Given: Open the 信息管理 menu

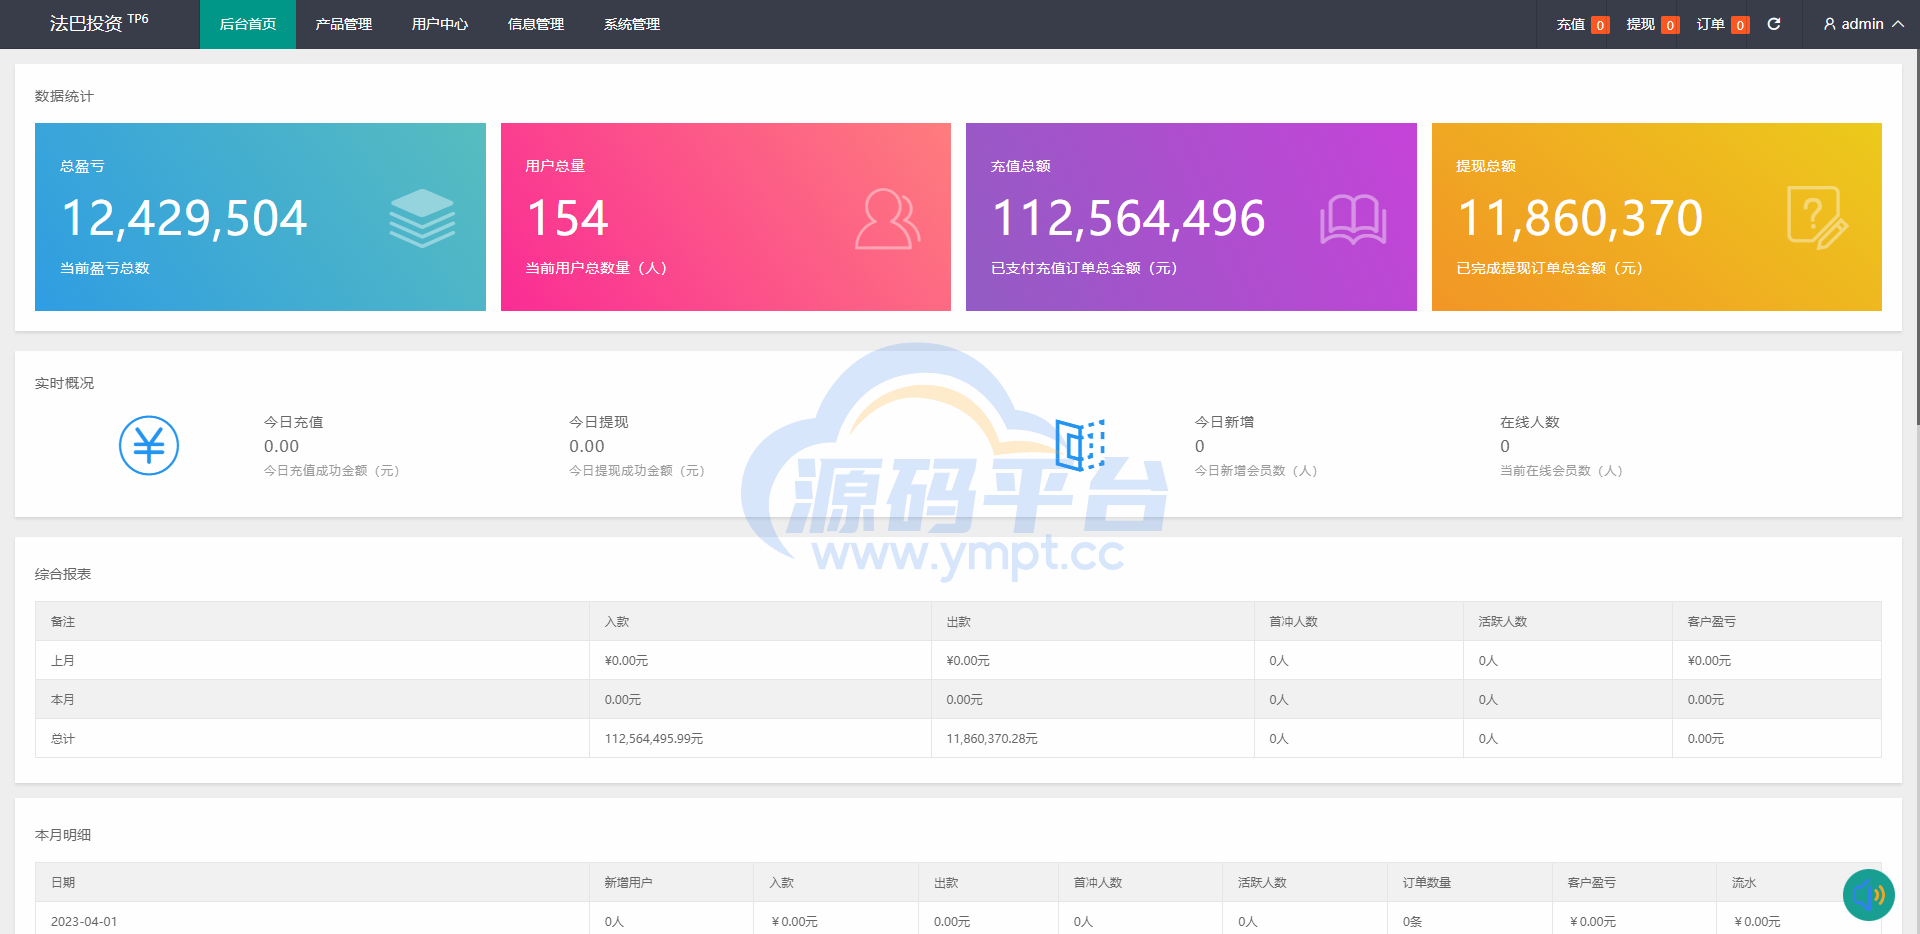Looking at the screenshot, I should click(536, 24).
